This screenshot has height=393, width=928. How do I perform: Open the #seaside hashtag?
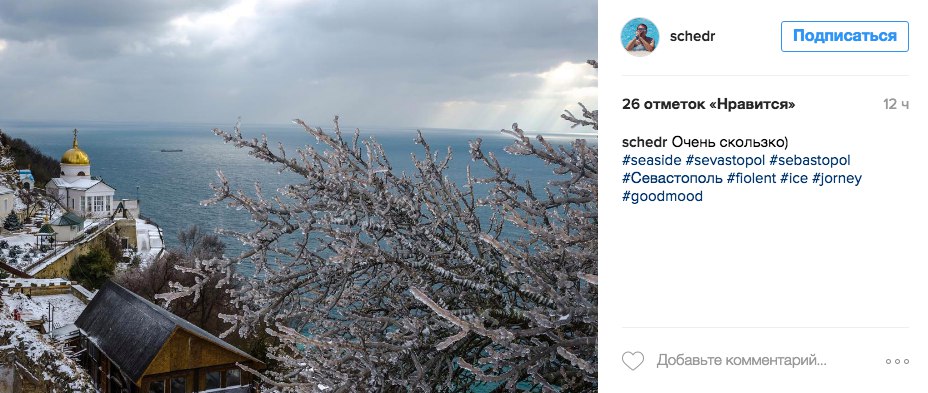pos(652,160)
